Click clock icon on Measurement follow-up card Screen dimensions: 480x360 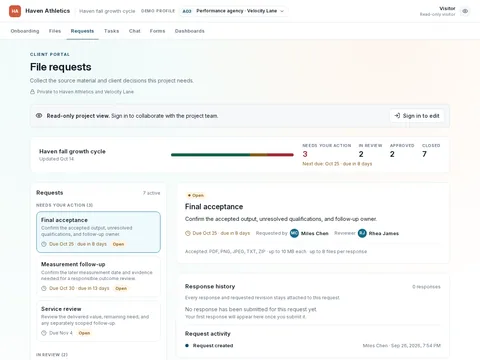tap(44, 288)
